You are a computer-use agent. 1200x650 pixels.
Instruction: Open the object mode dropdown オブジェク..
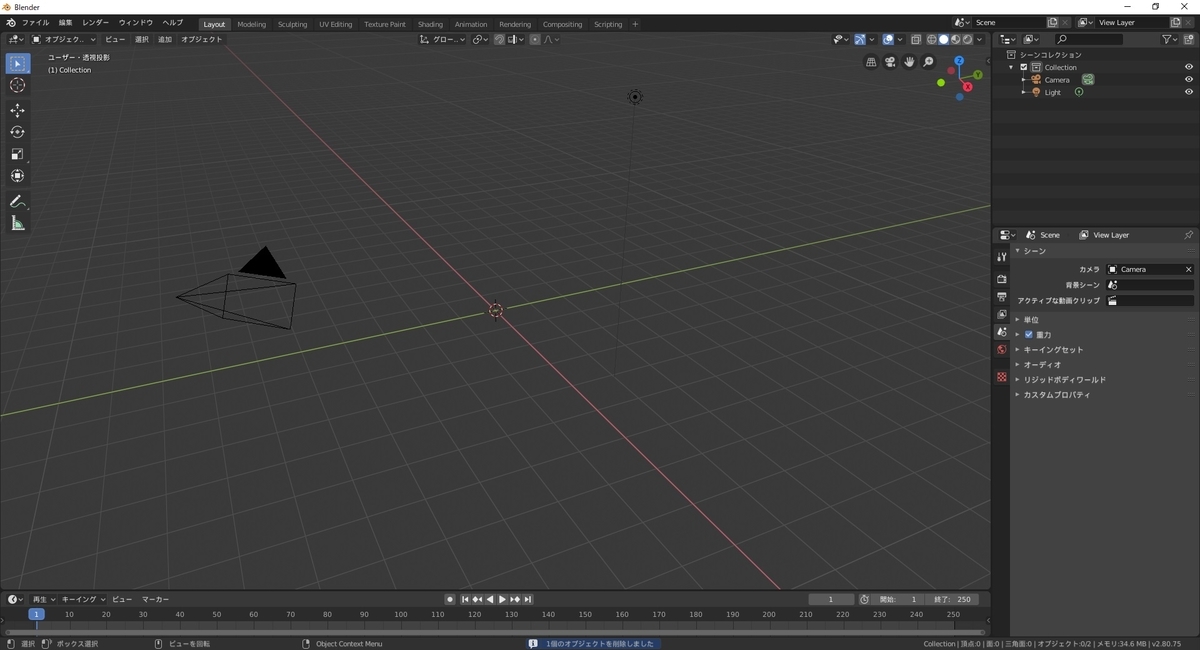pyautogui.click(x=64, y=40)
